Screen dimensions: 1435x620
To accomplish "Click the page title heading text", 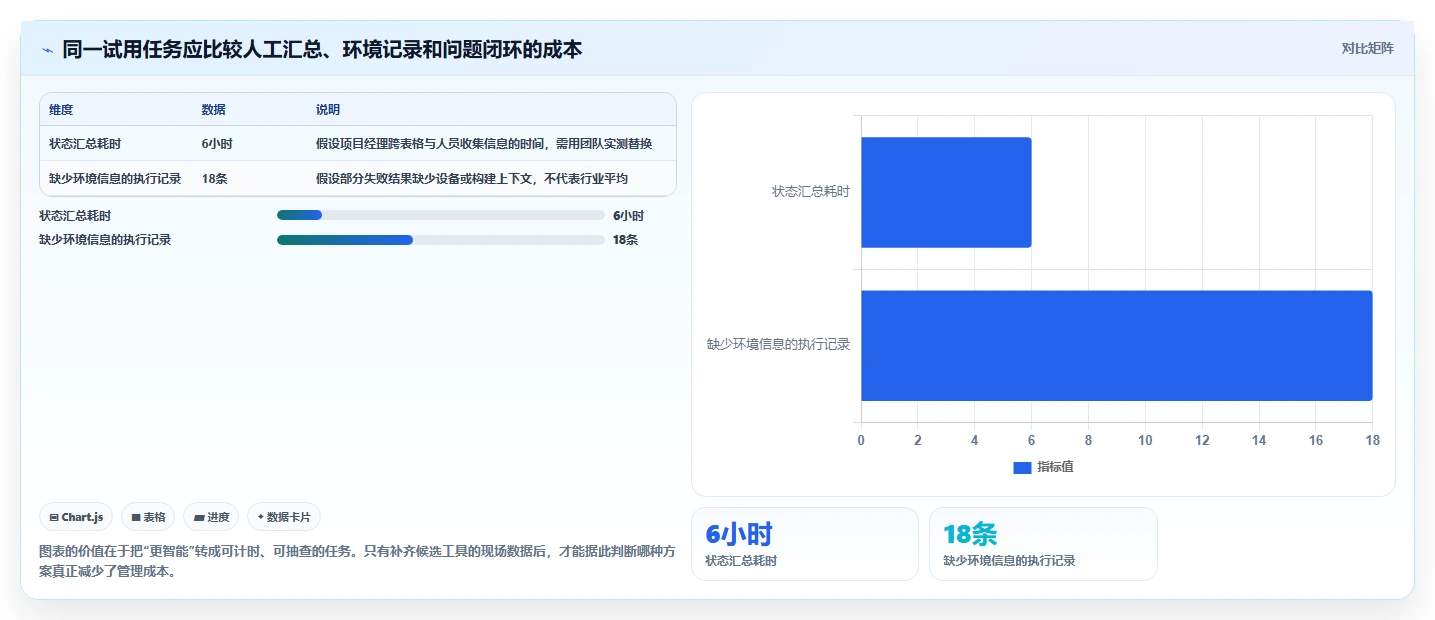I will (322, 49).
